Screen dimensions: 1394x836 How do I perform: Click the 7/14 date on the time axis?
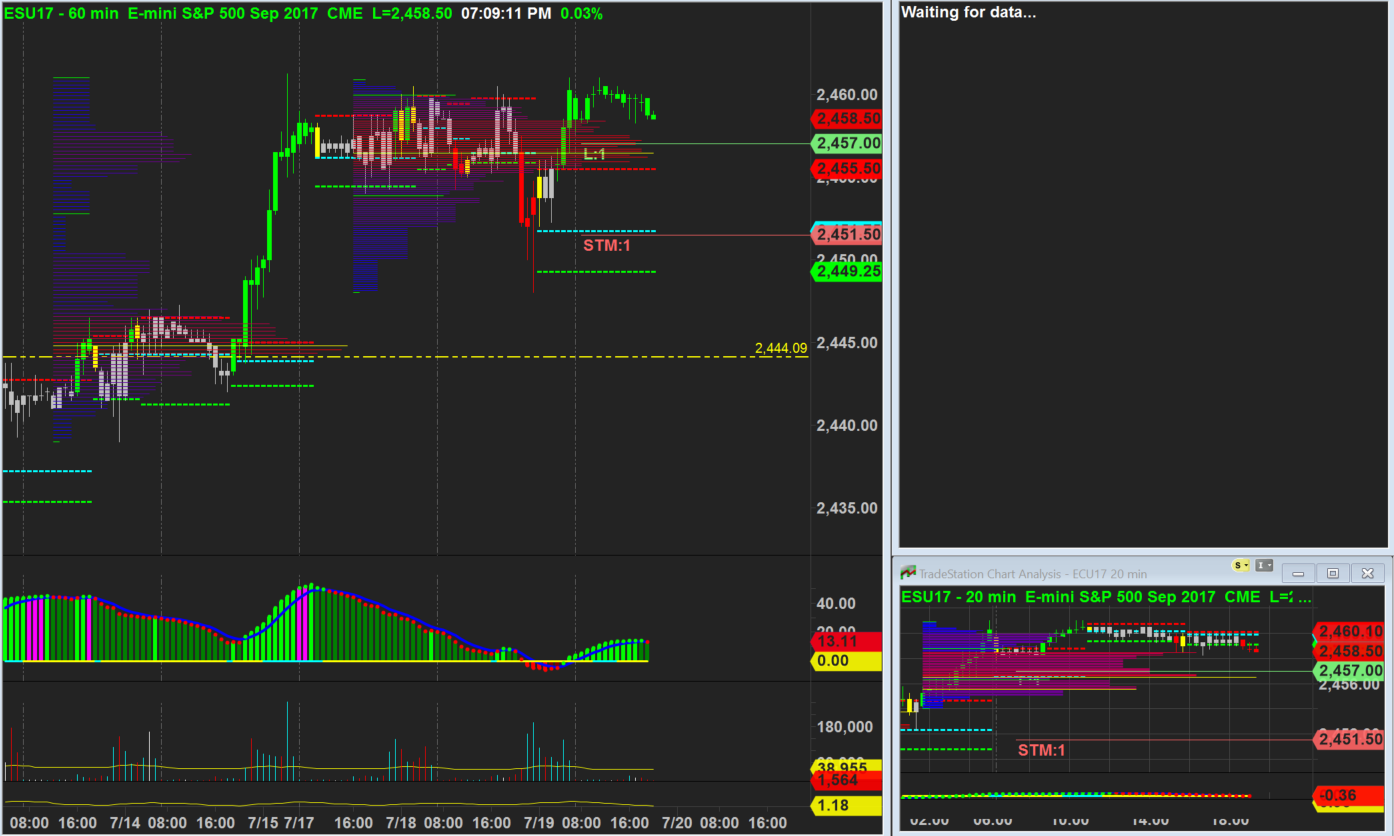click(x=125, y=823)
